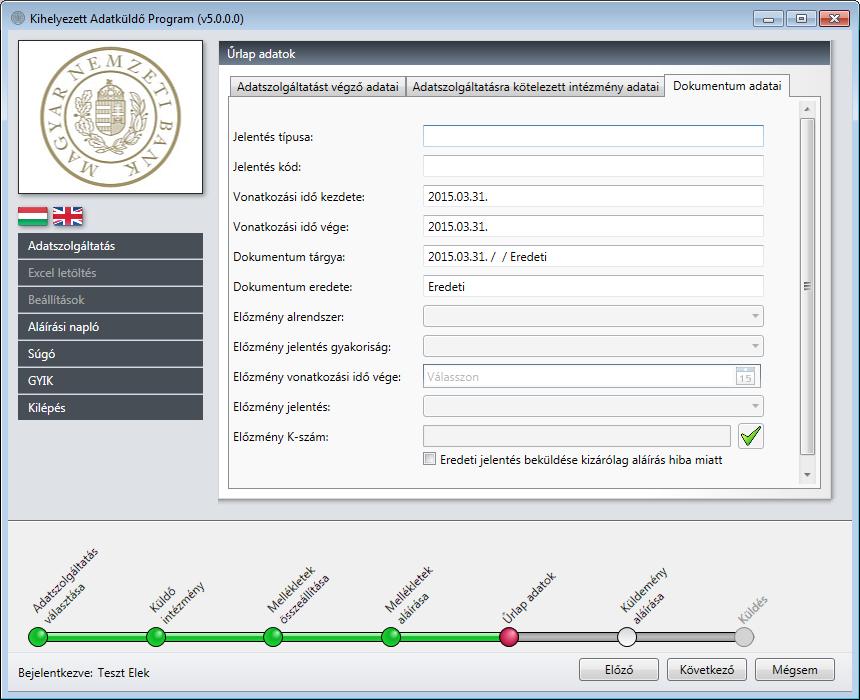Viewport: 860px width, 700px height.
Task: Click the Küldő intézmény step marker
Action: click(x=156, y=637)
